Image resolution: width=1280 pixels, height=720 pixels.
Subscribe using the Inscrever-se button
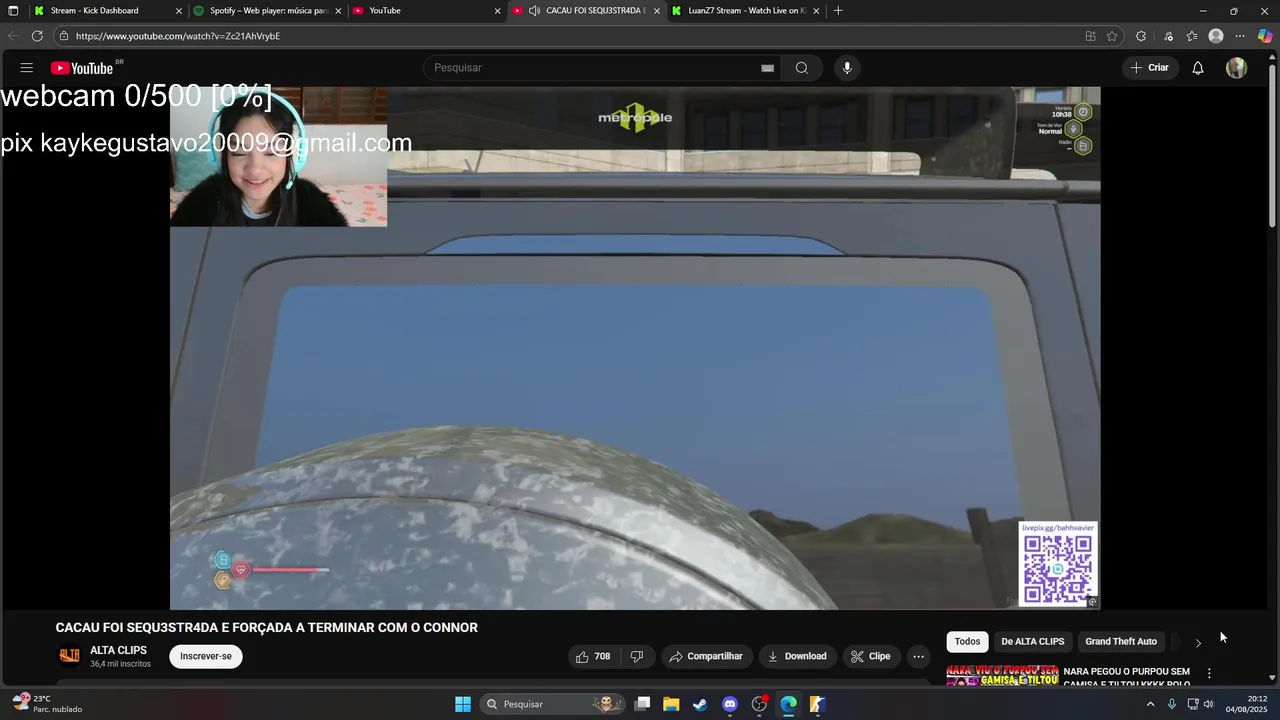(x=206, y=656)
